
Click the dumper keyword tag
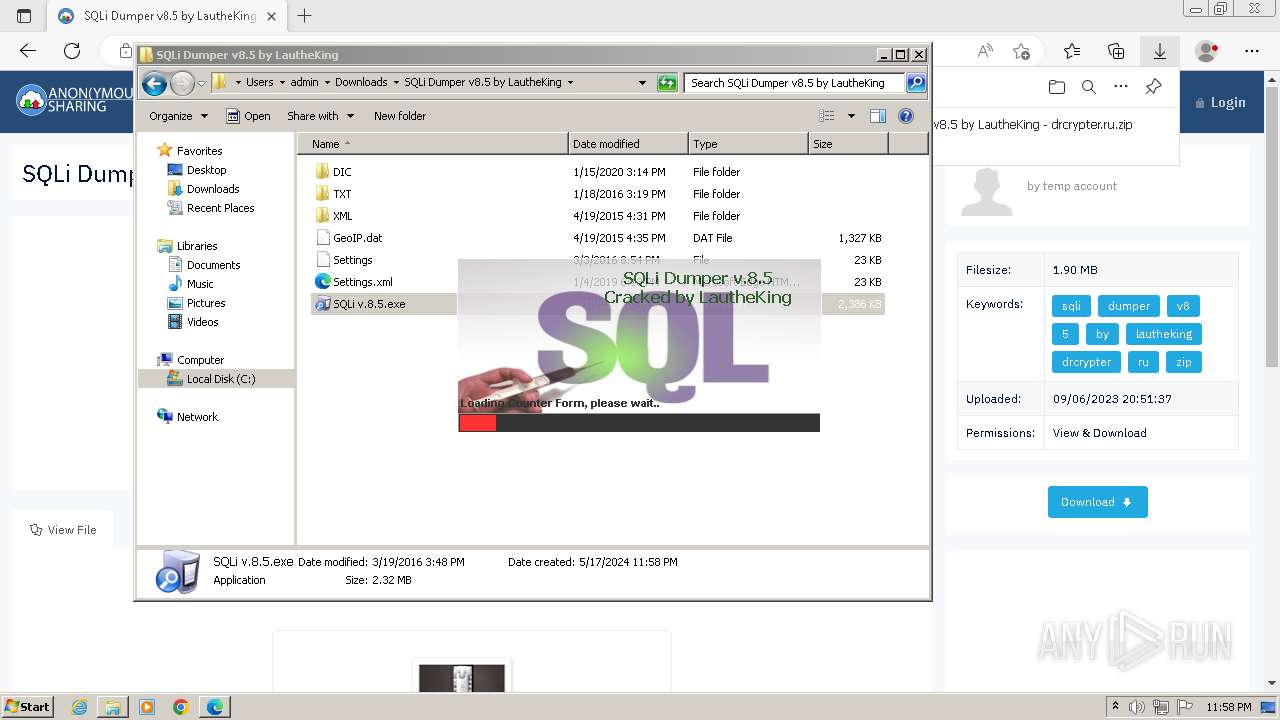pos(1128,306)
